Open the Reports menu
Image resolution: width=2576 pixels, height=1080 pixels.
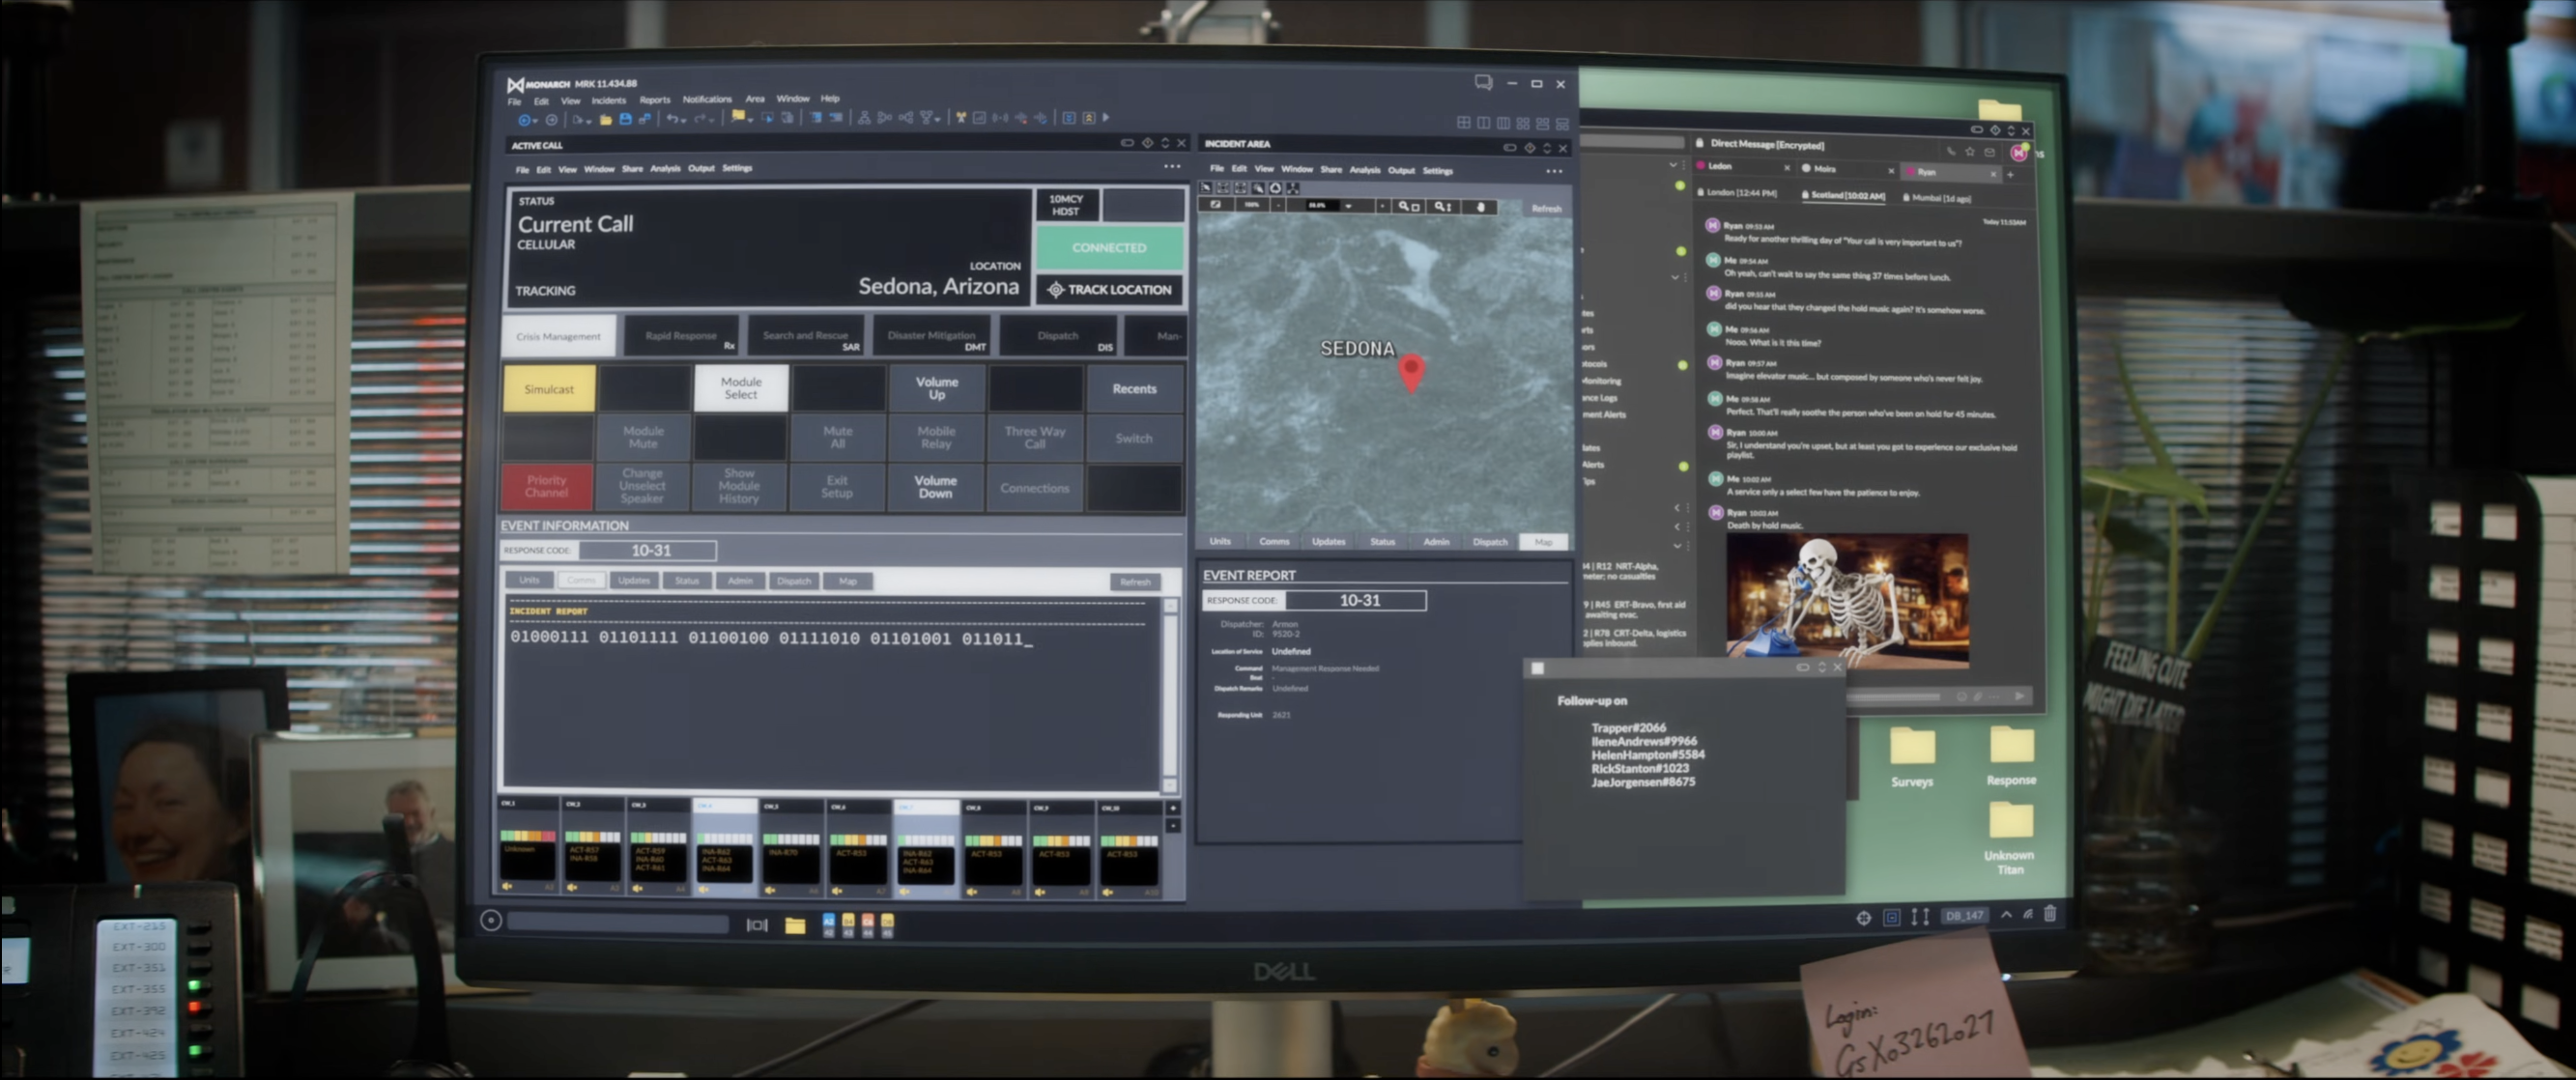coord(655,100)
